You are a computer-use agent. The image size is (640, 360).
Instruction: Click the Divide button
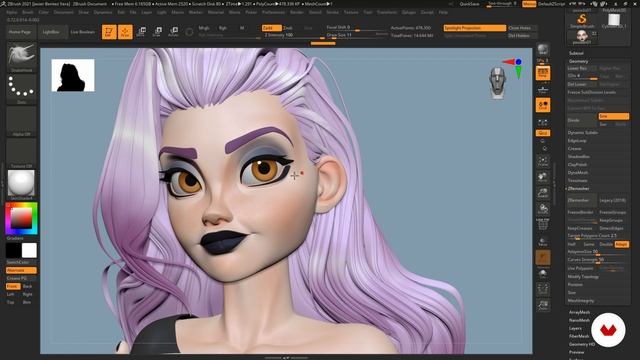pos(582,120)
